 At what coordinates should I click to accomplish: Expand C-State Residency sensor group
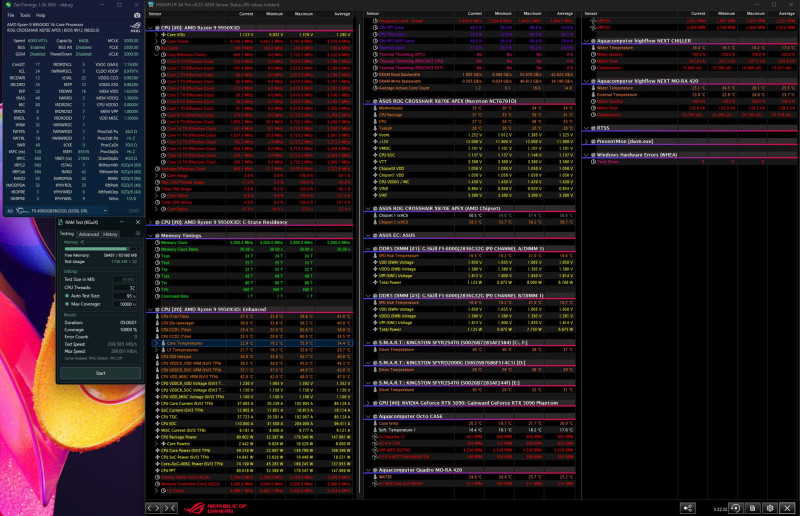151,222
